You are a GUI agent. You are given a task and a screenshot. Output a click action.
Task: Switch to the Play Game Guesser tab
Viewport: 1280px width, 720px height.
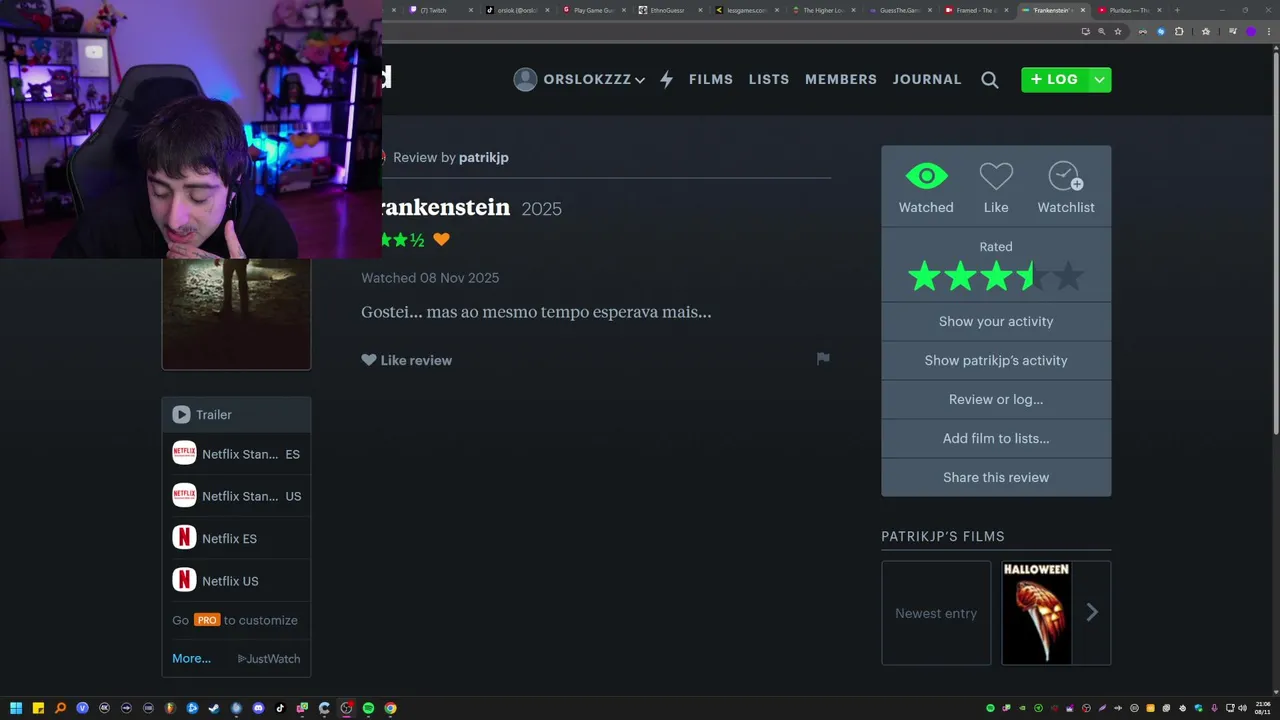pos(594,10)
